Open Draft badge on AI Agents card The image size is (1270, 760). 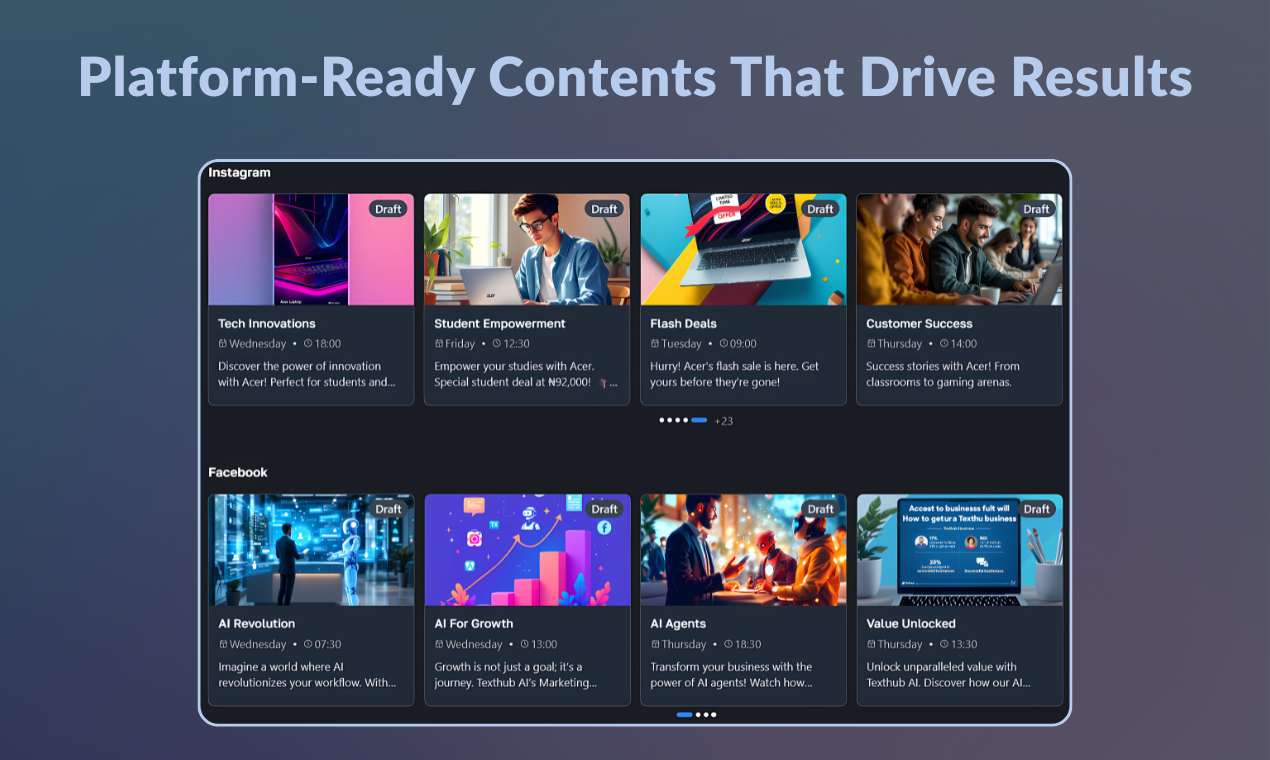[x=820, y=509]
